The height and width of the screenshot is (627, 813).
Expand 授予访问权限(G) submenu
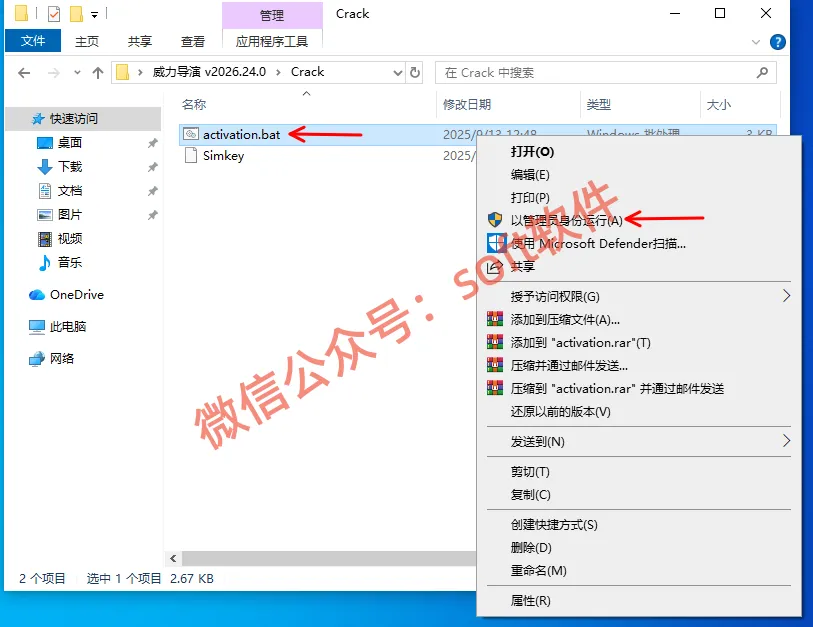coord(639,297)
